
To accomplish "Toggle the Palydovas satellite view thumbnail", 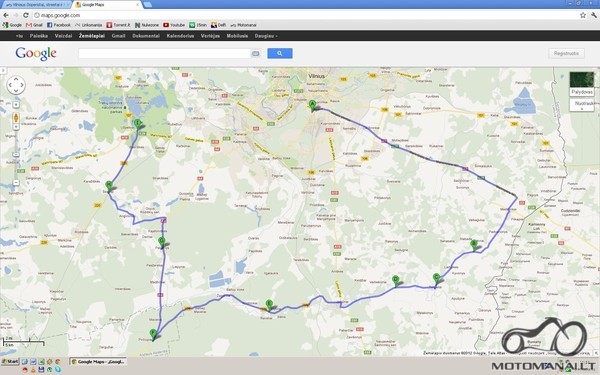I will click(582, 84).
